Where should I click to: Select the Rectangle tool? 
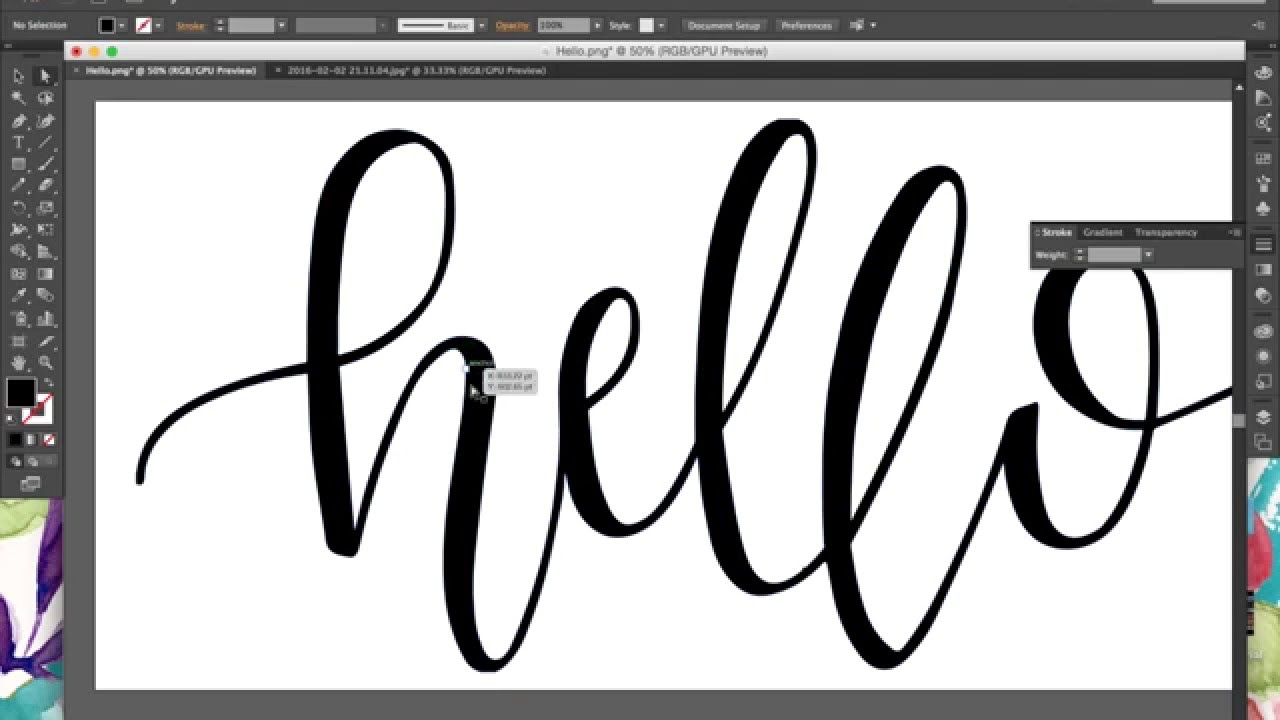18,164
